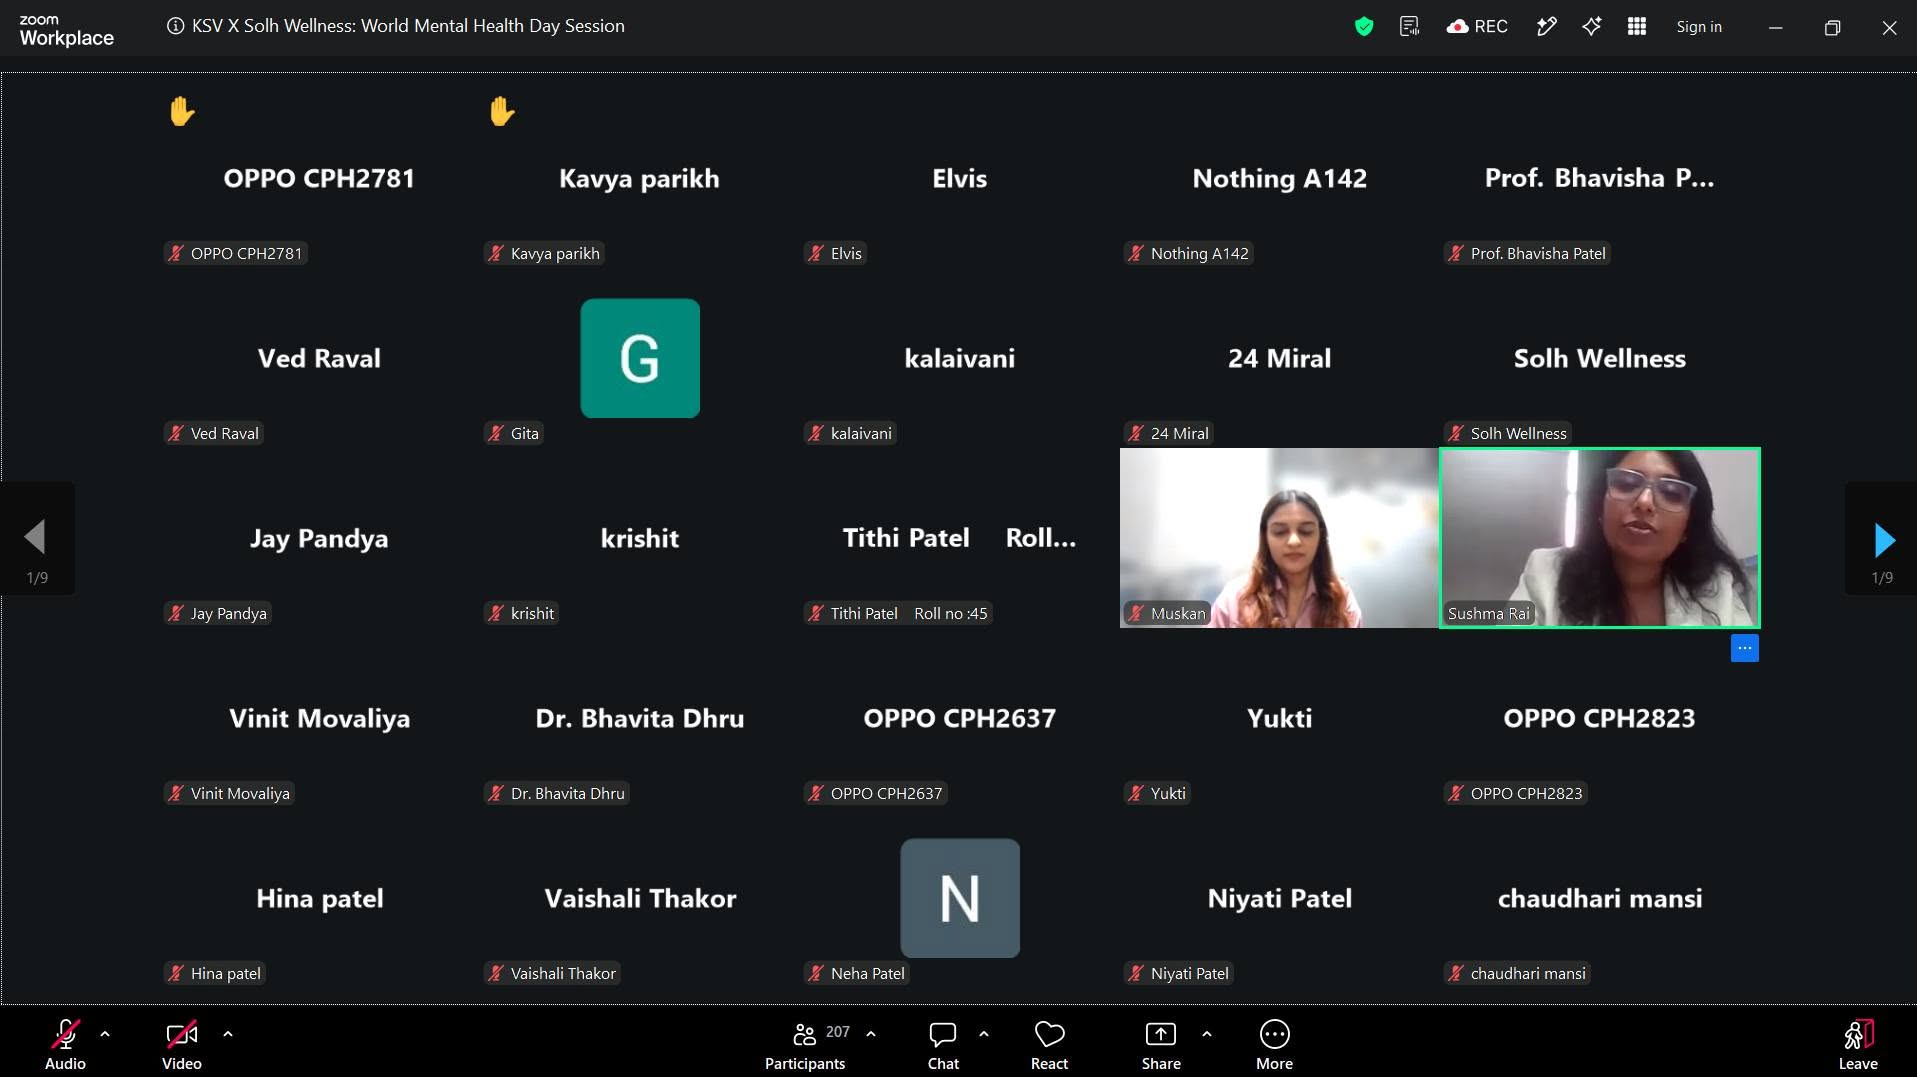Click Neha Patel's N avatar tile

pos(960,898)
